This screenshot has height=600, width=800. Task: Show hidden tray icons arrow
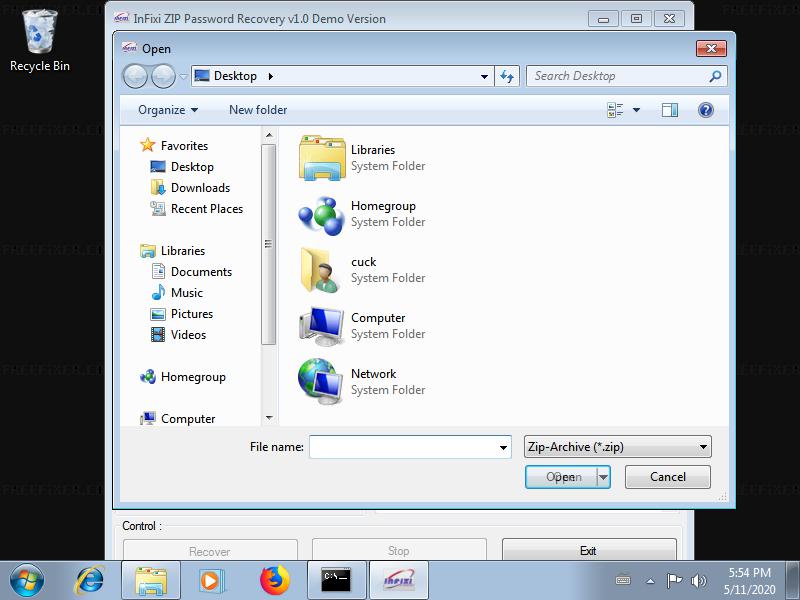tap(651, 581)
